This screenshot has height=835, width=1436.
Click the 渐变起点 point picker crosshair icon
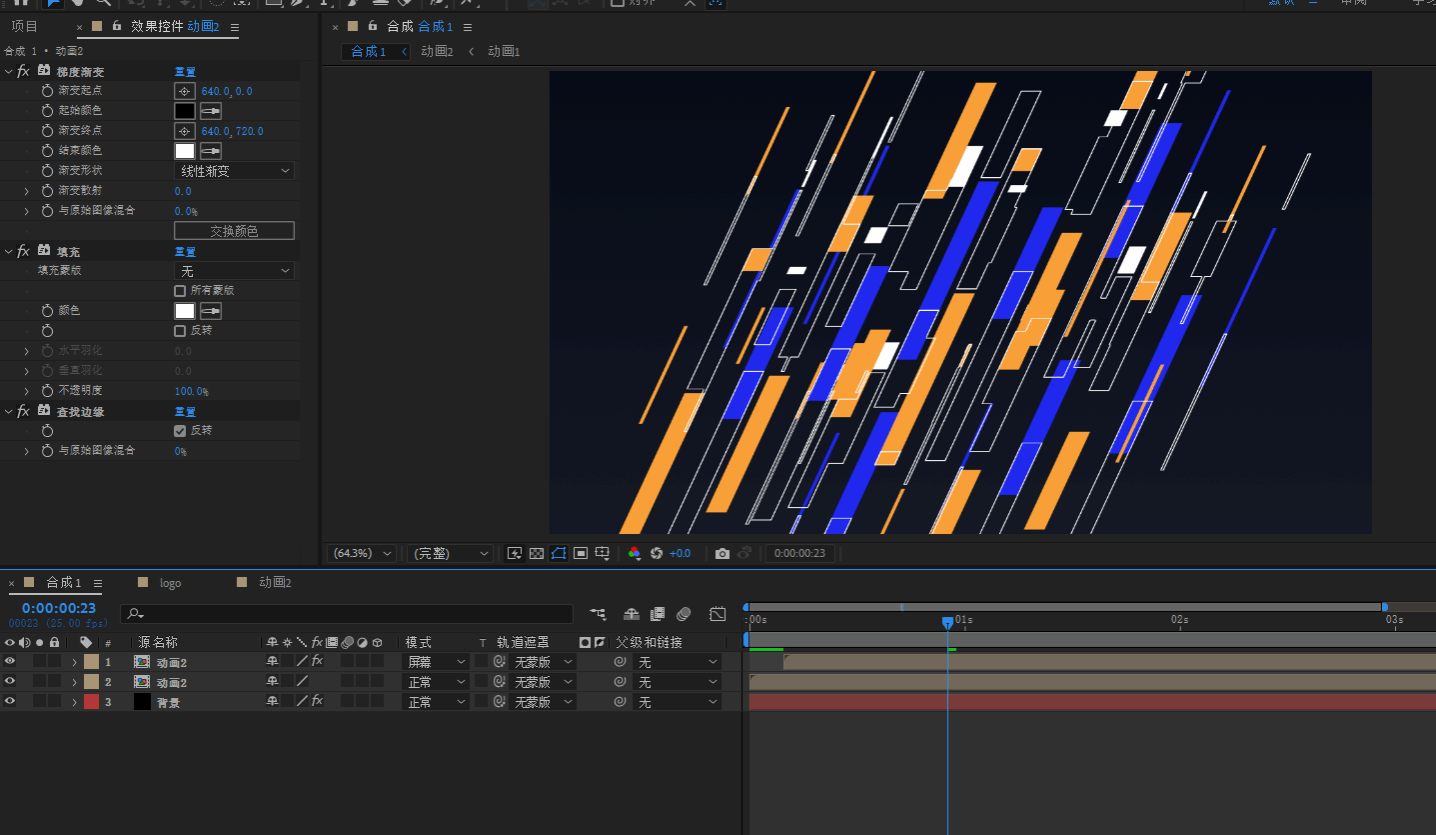pyautogui.click(x=184, y=91)
